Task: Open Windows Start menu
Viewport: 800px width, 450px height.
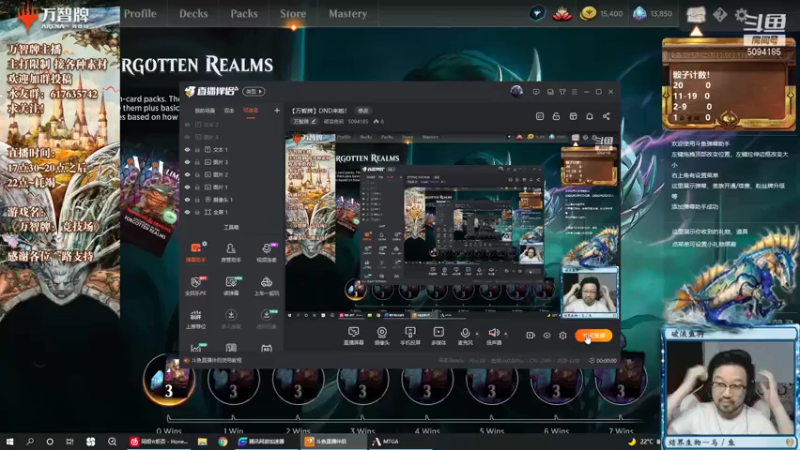Action: pos(10,441)
